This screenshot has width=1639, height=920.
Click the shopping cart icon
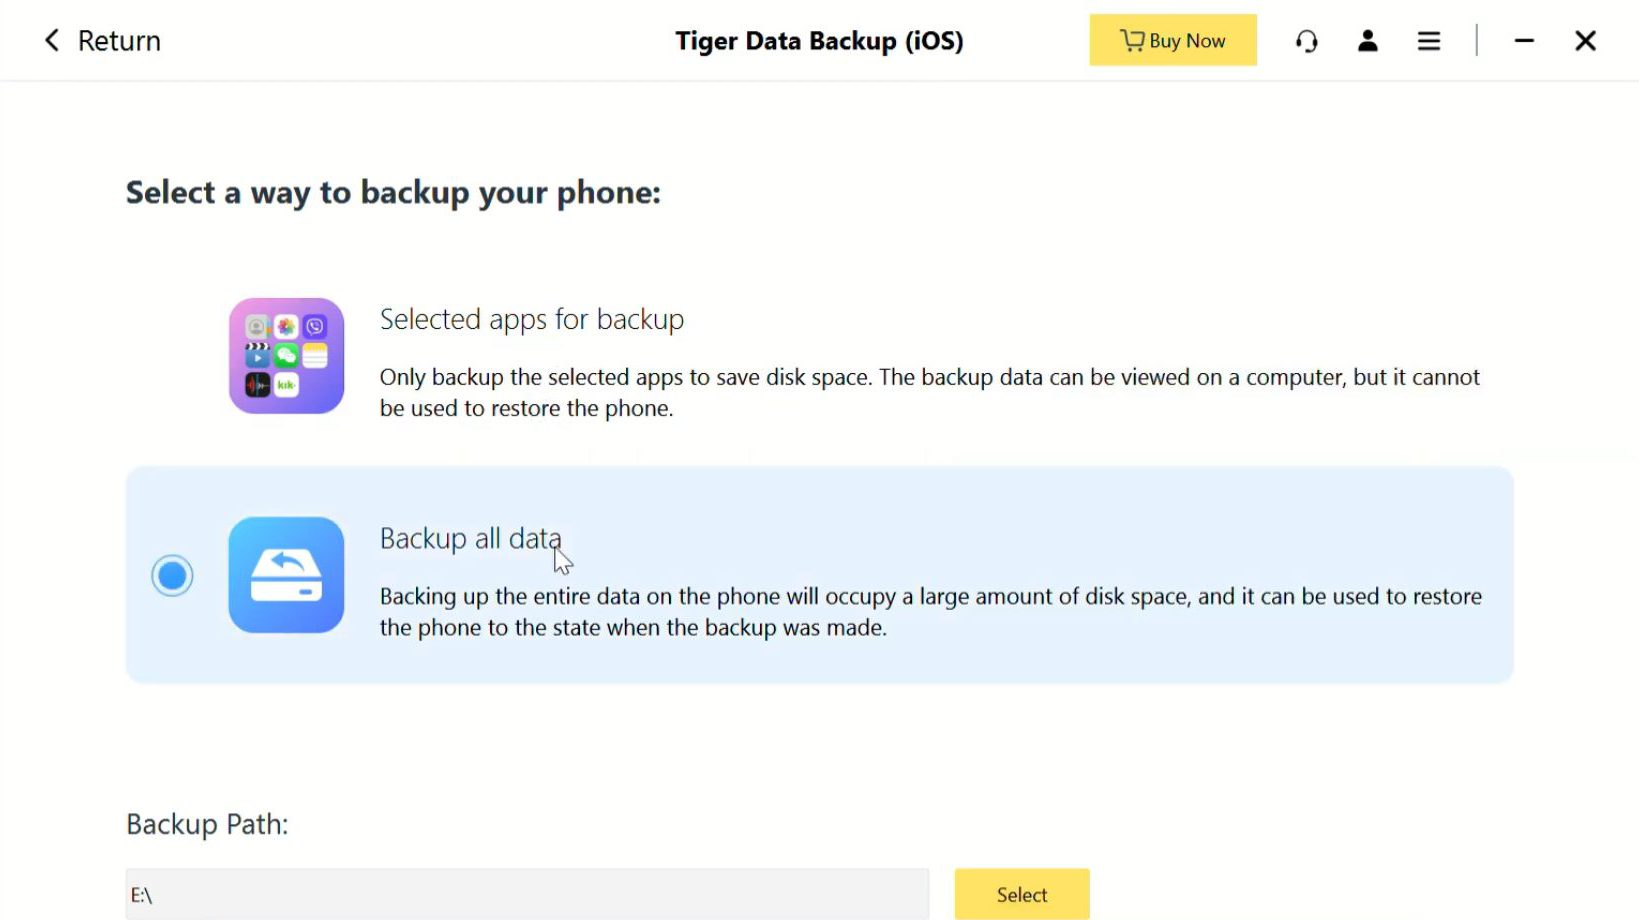1131,40
